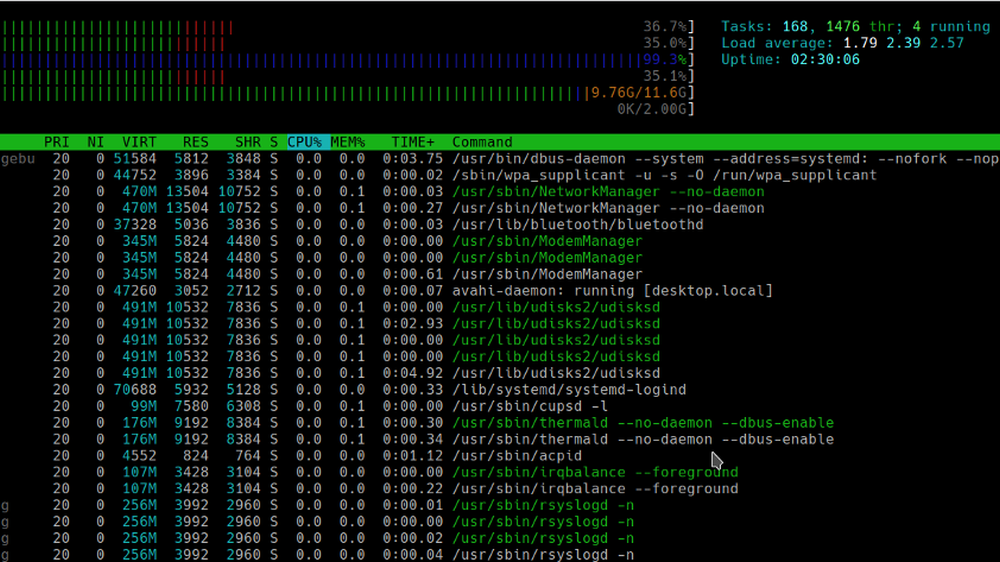Click the CPU meter showing 35.0%
The height and width of the screenshot is (562, 1000).
coord(348,43)
